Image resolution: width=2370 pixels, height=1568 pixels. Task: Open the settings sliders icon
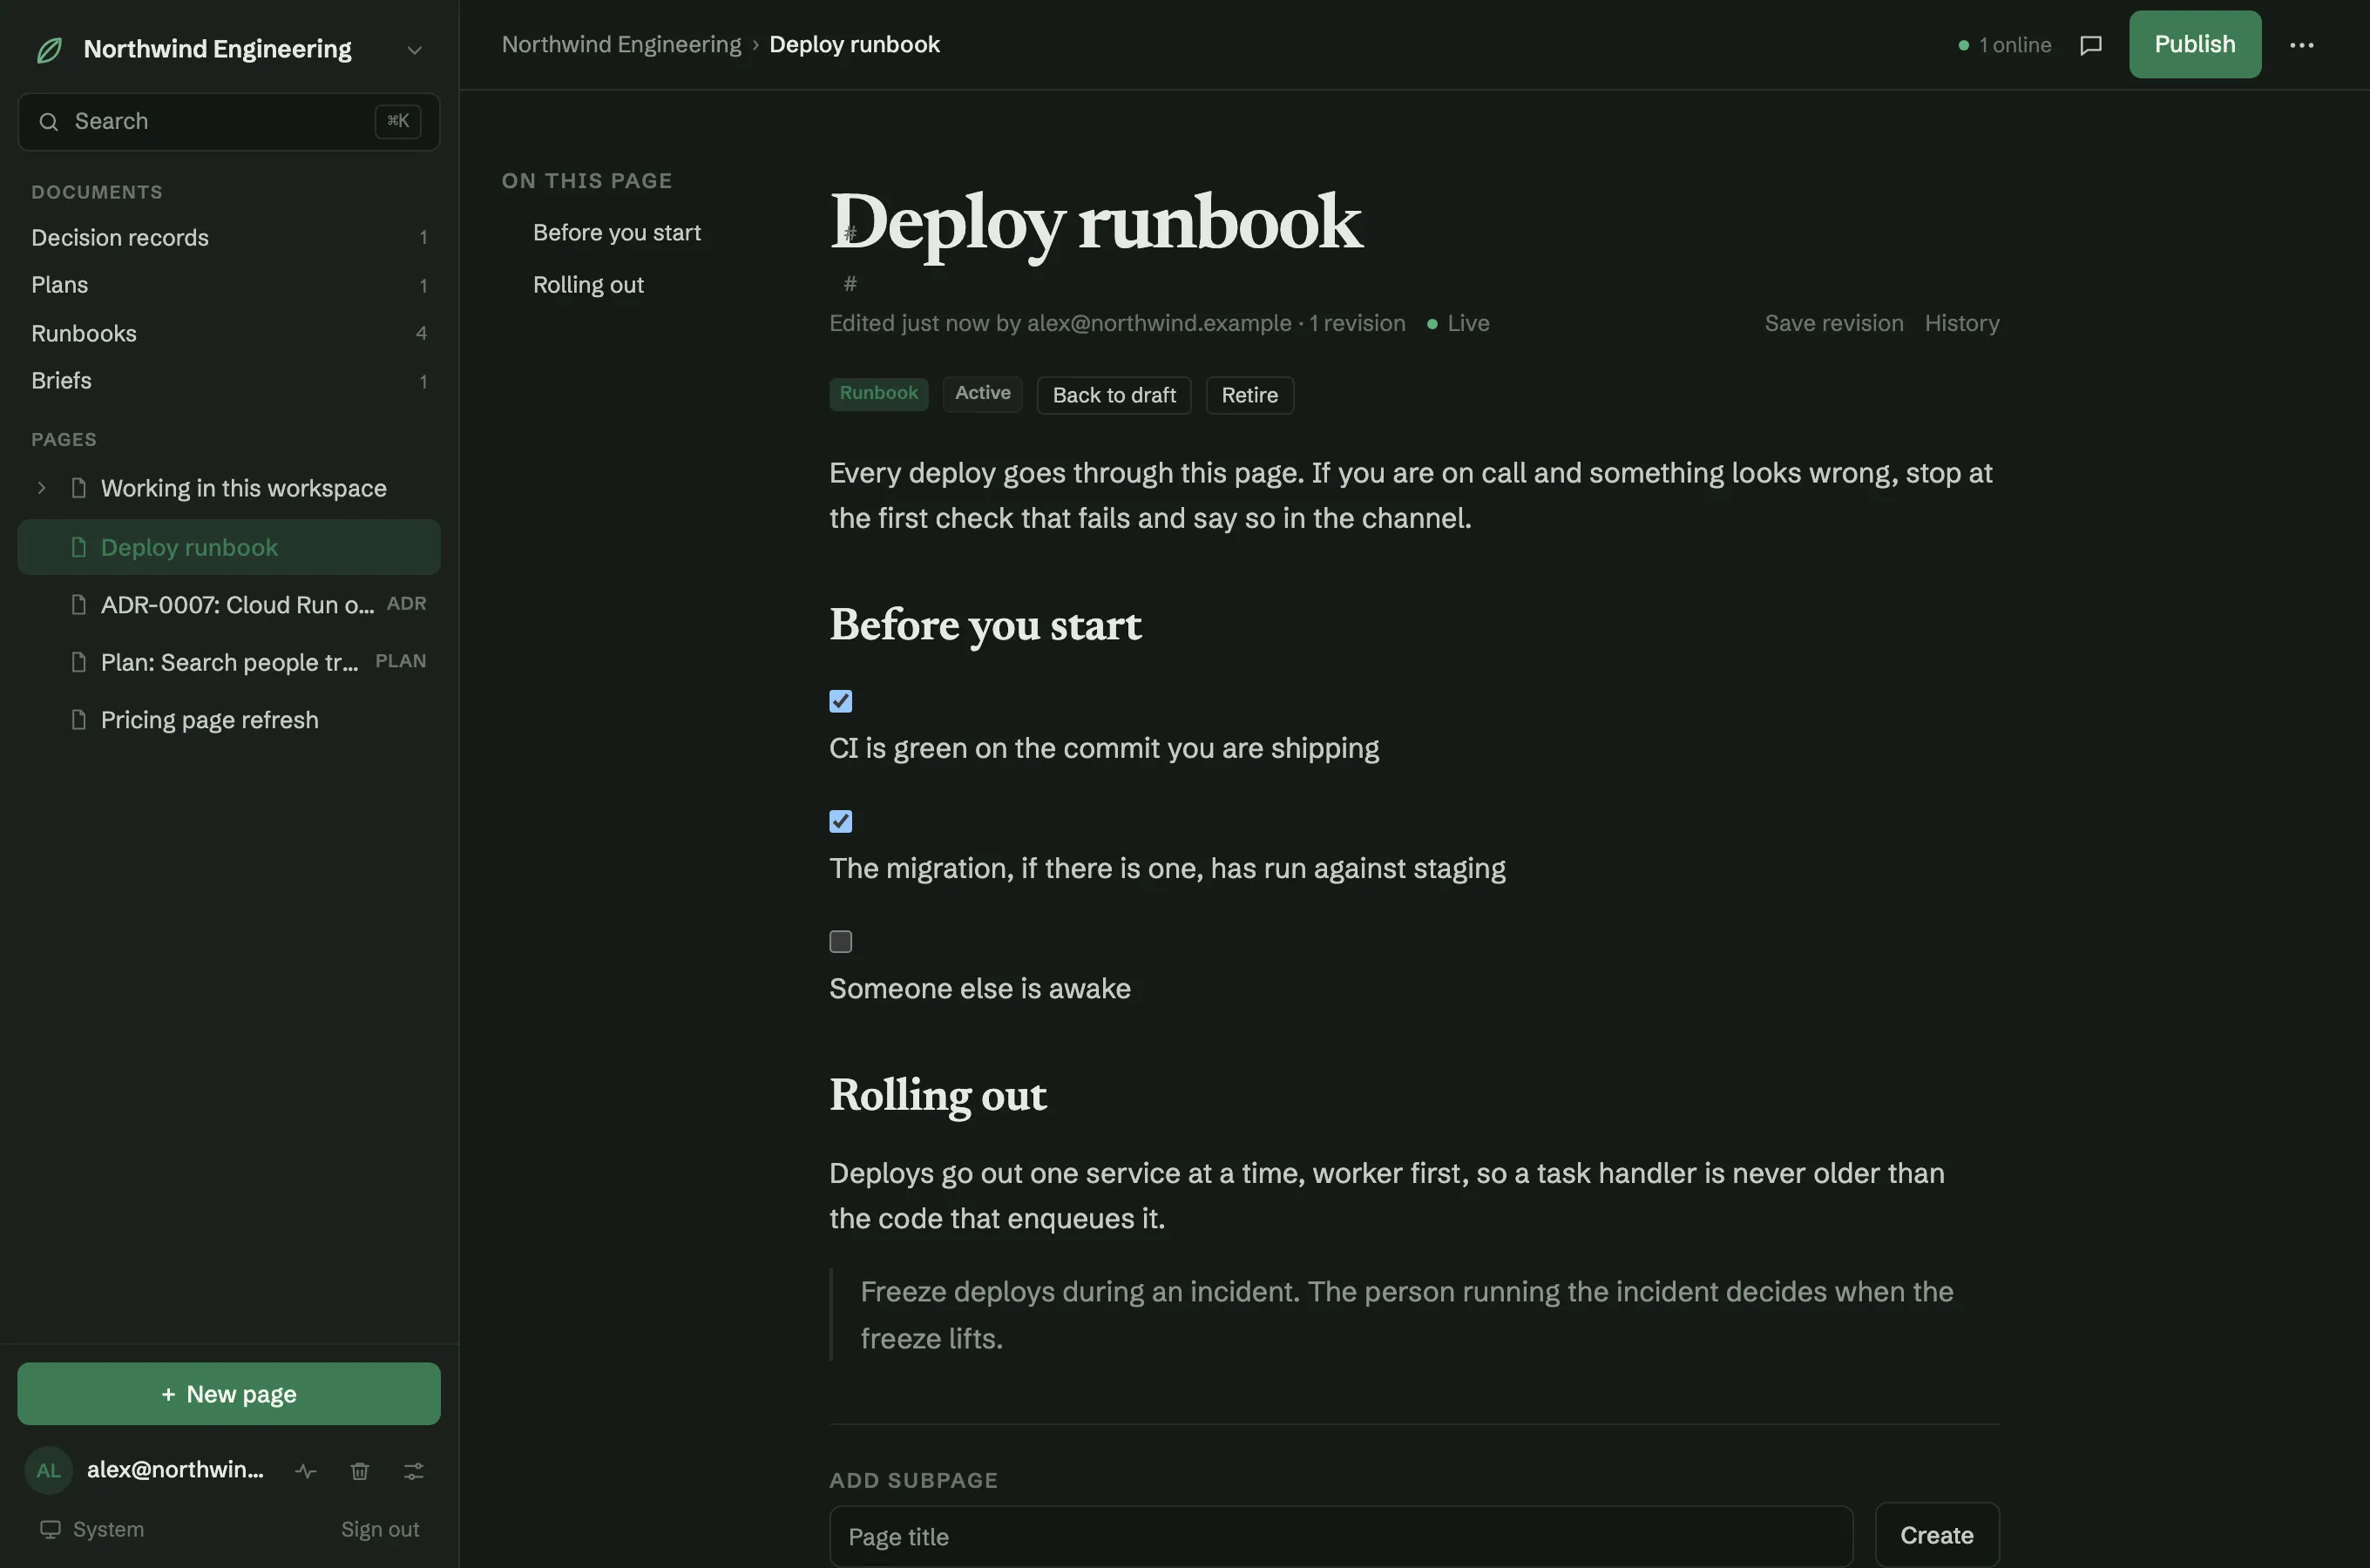(x=414, y=1471)
